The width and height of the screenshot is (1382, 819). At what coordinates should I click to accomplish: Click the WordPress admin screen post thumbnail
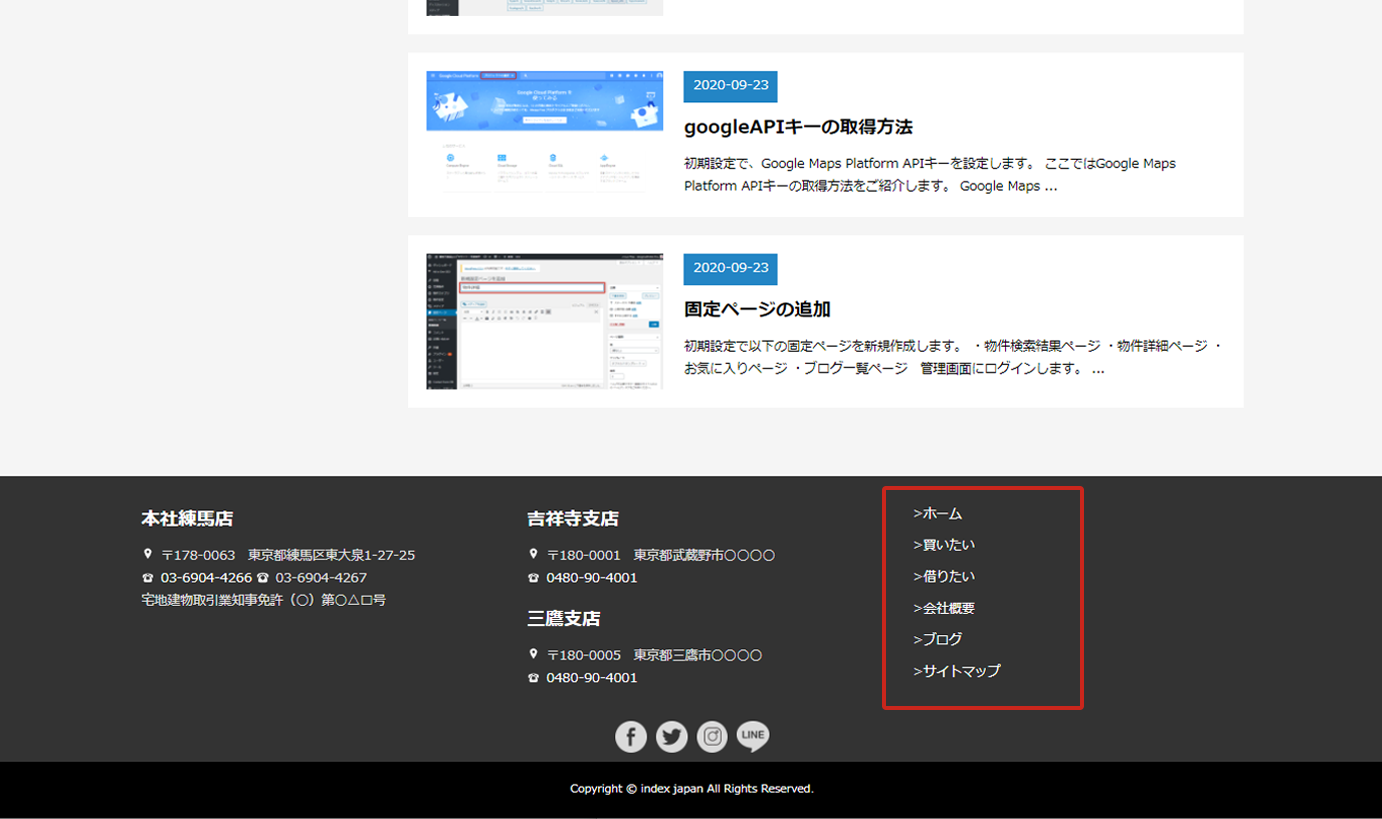(544, 321)
